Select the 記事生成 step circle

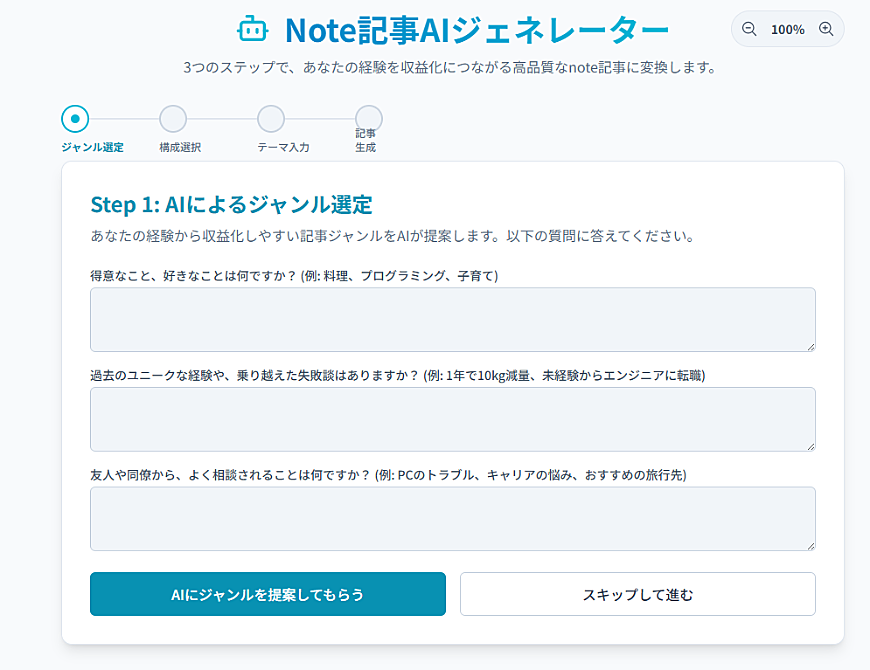coord(369,118)
